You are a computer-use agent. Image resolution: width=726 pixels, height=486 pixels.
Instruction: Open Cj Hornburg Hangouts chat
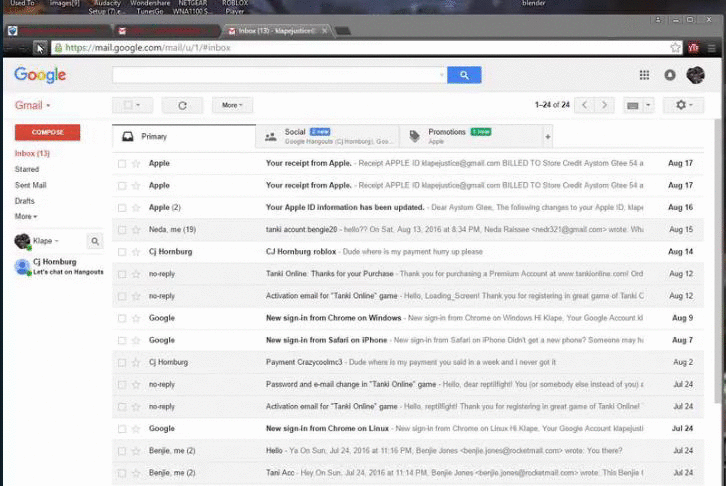coord(59,267)
